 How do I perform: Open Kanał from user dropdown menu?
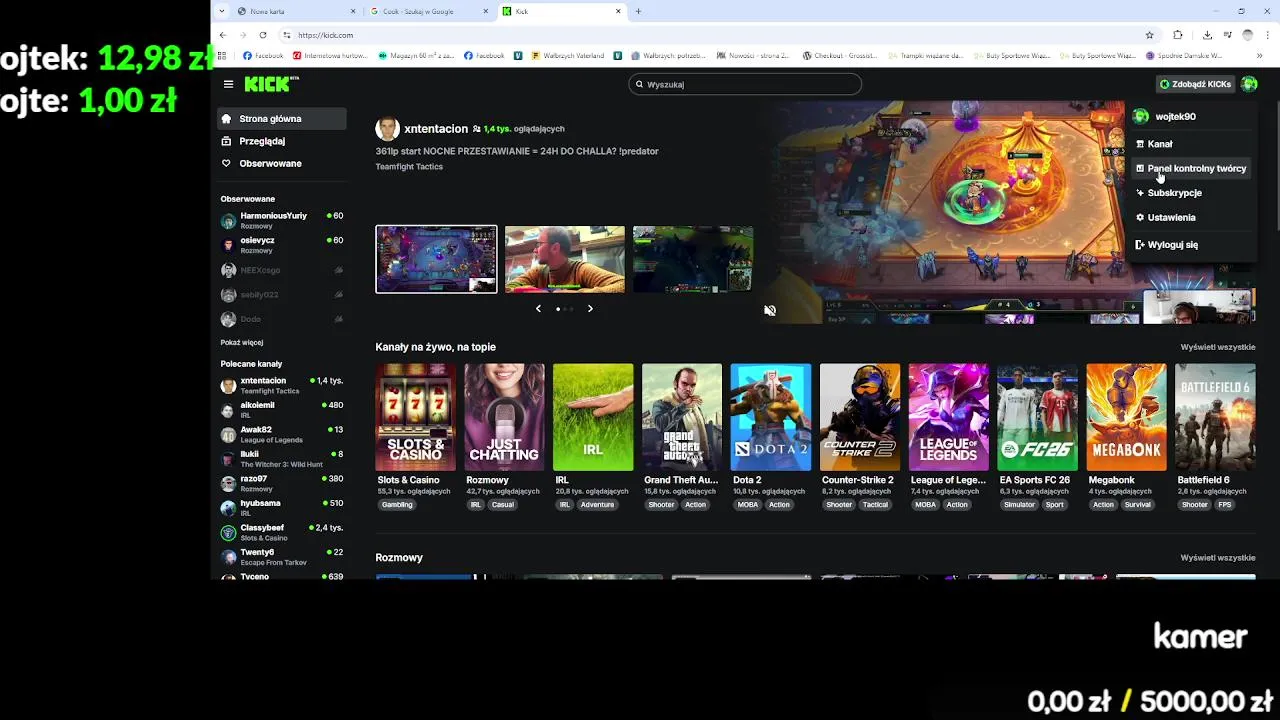(1191, 144)
